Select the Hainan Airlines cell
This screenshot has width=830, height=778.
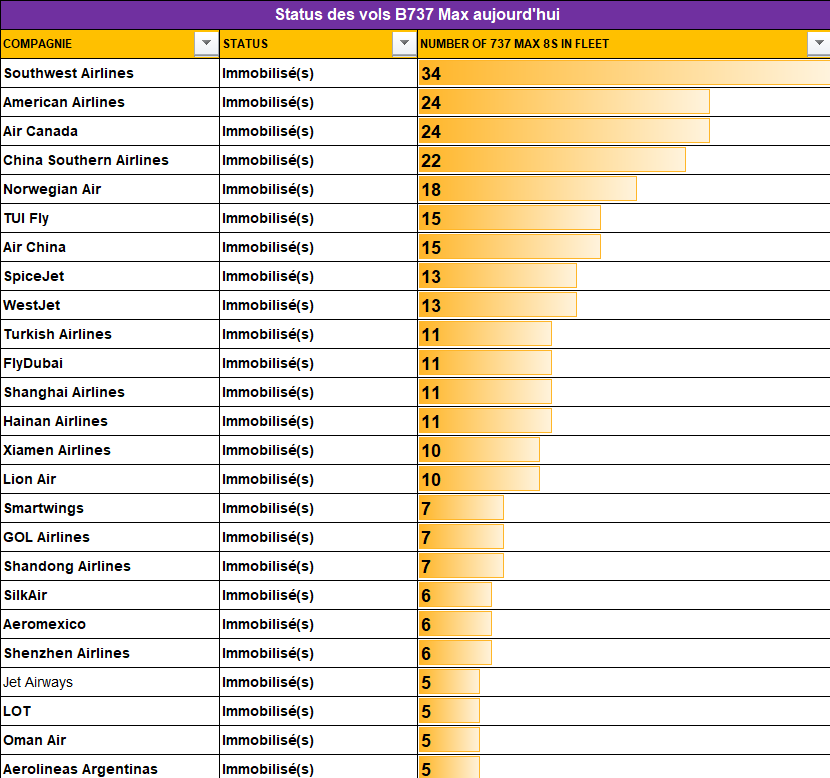(x=110, y=421)
